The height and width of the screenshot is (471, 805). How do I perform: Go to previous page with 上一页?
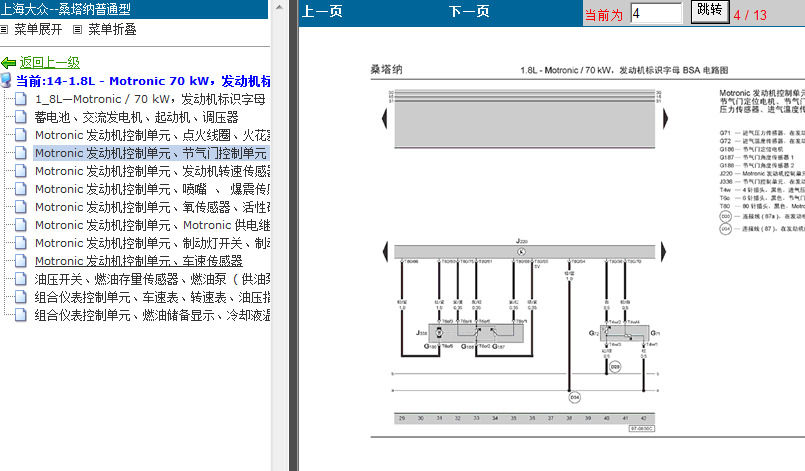click(x=322, y=11)
